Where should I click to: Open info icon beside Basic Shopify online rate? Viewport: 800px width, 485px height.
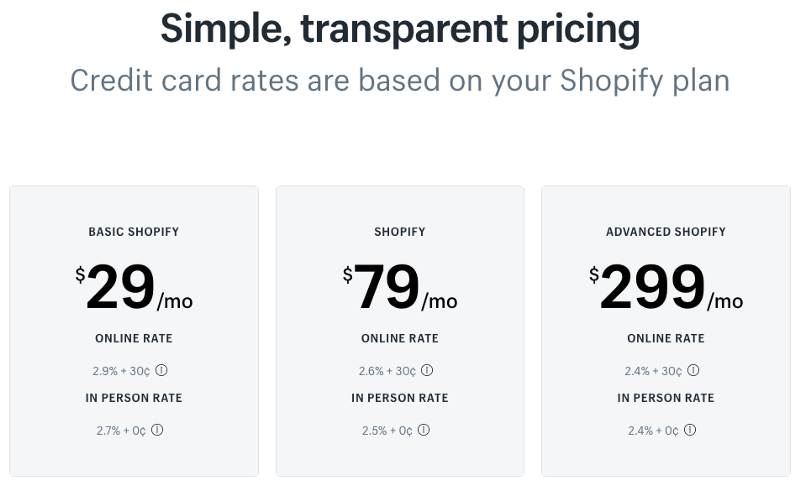(162, 370)
